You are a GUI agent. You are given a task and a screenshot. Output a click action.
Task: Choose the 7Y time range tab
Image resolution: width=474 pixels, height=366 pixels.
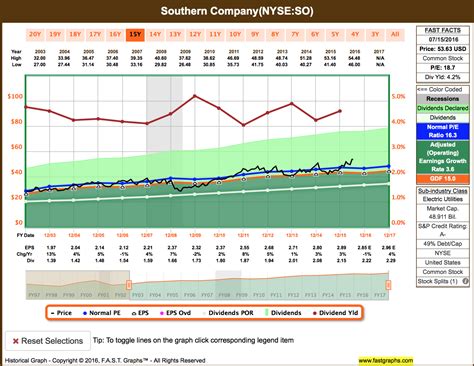pyautogui.click(x=295, y=34)
